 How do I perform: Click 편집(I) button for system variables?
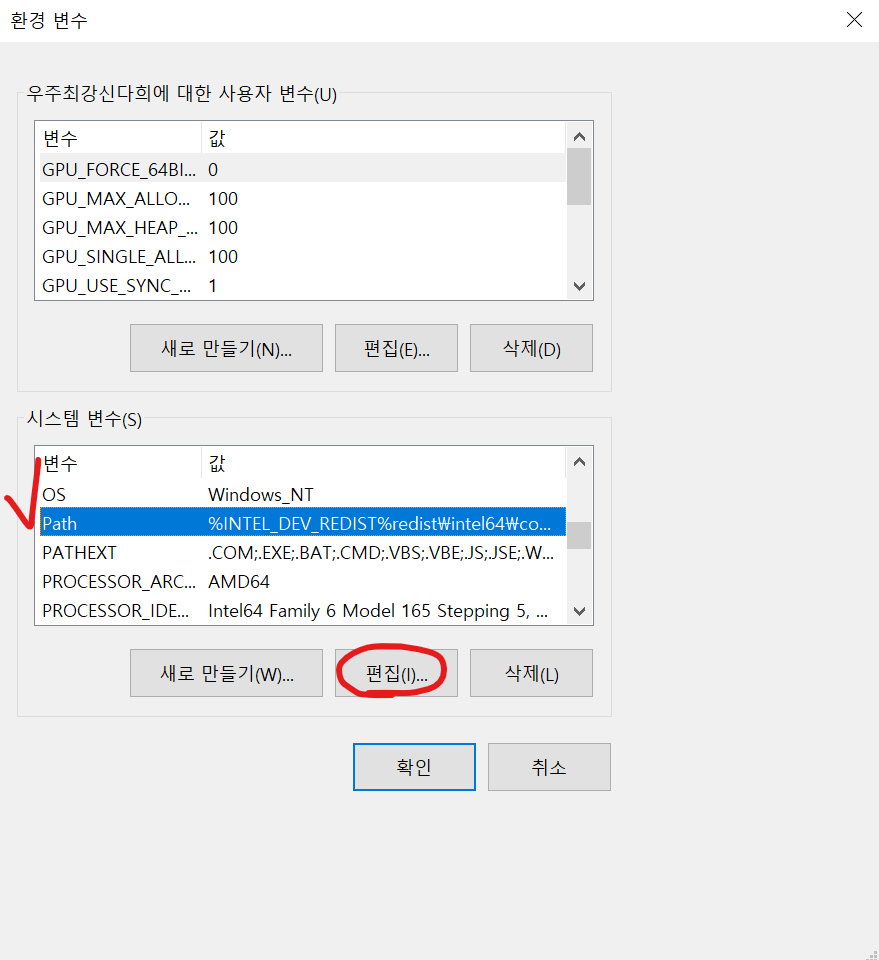click(396, 673)
